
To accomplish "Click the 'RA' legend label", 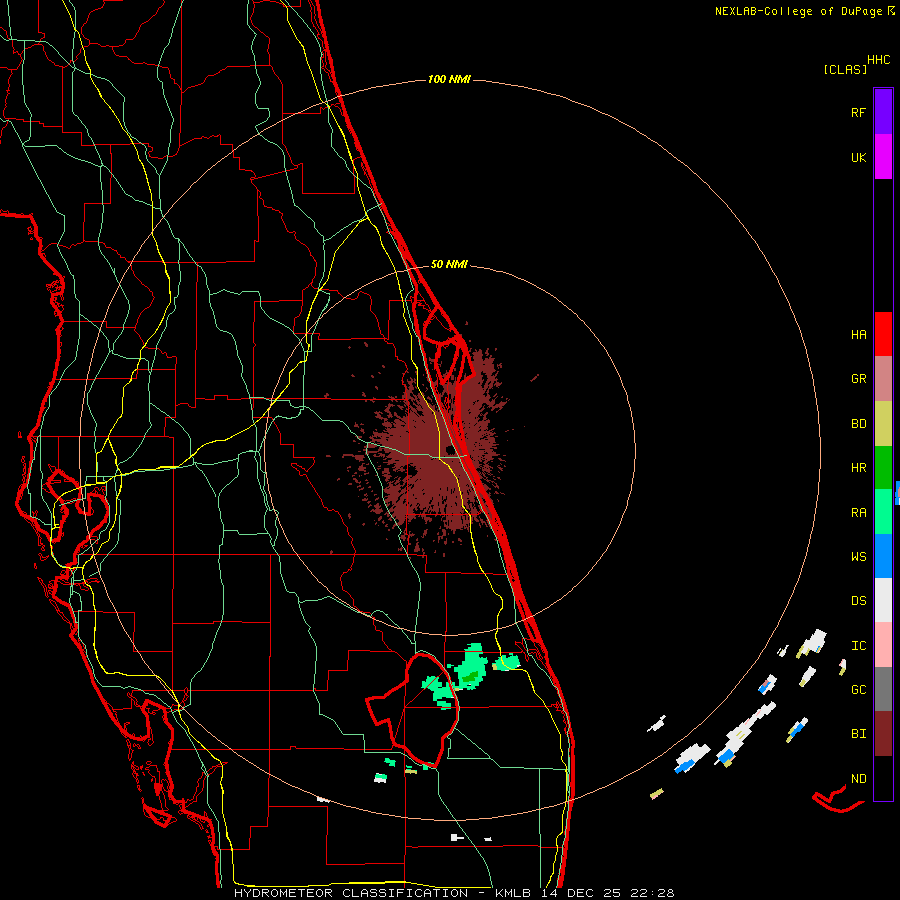I will (858, 513).
